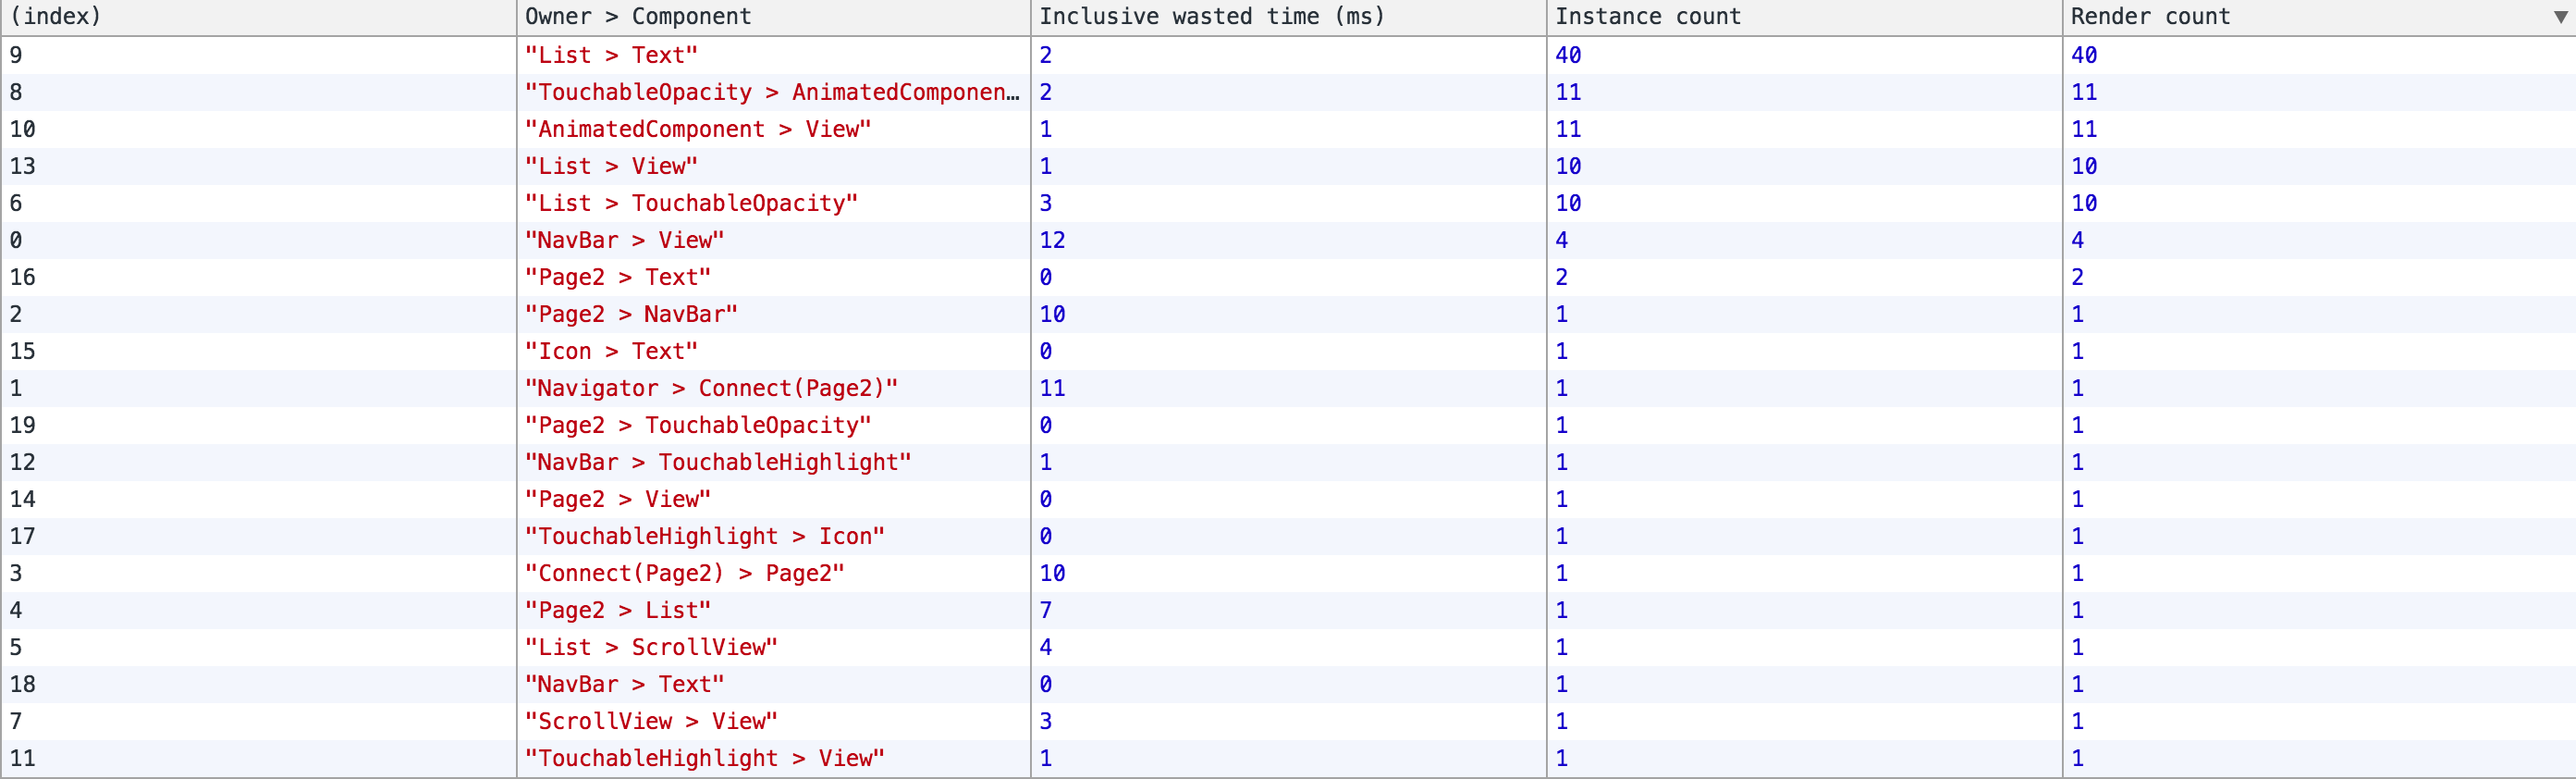Click wasted time 11 in Navigator > Connect(Page2) row
2576x779 pixels.
[x=1052, y=388]
